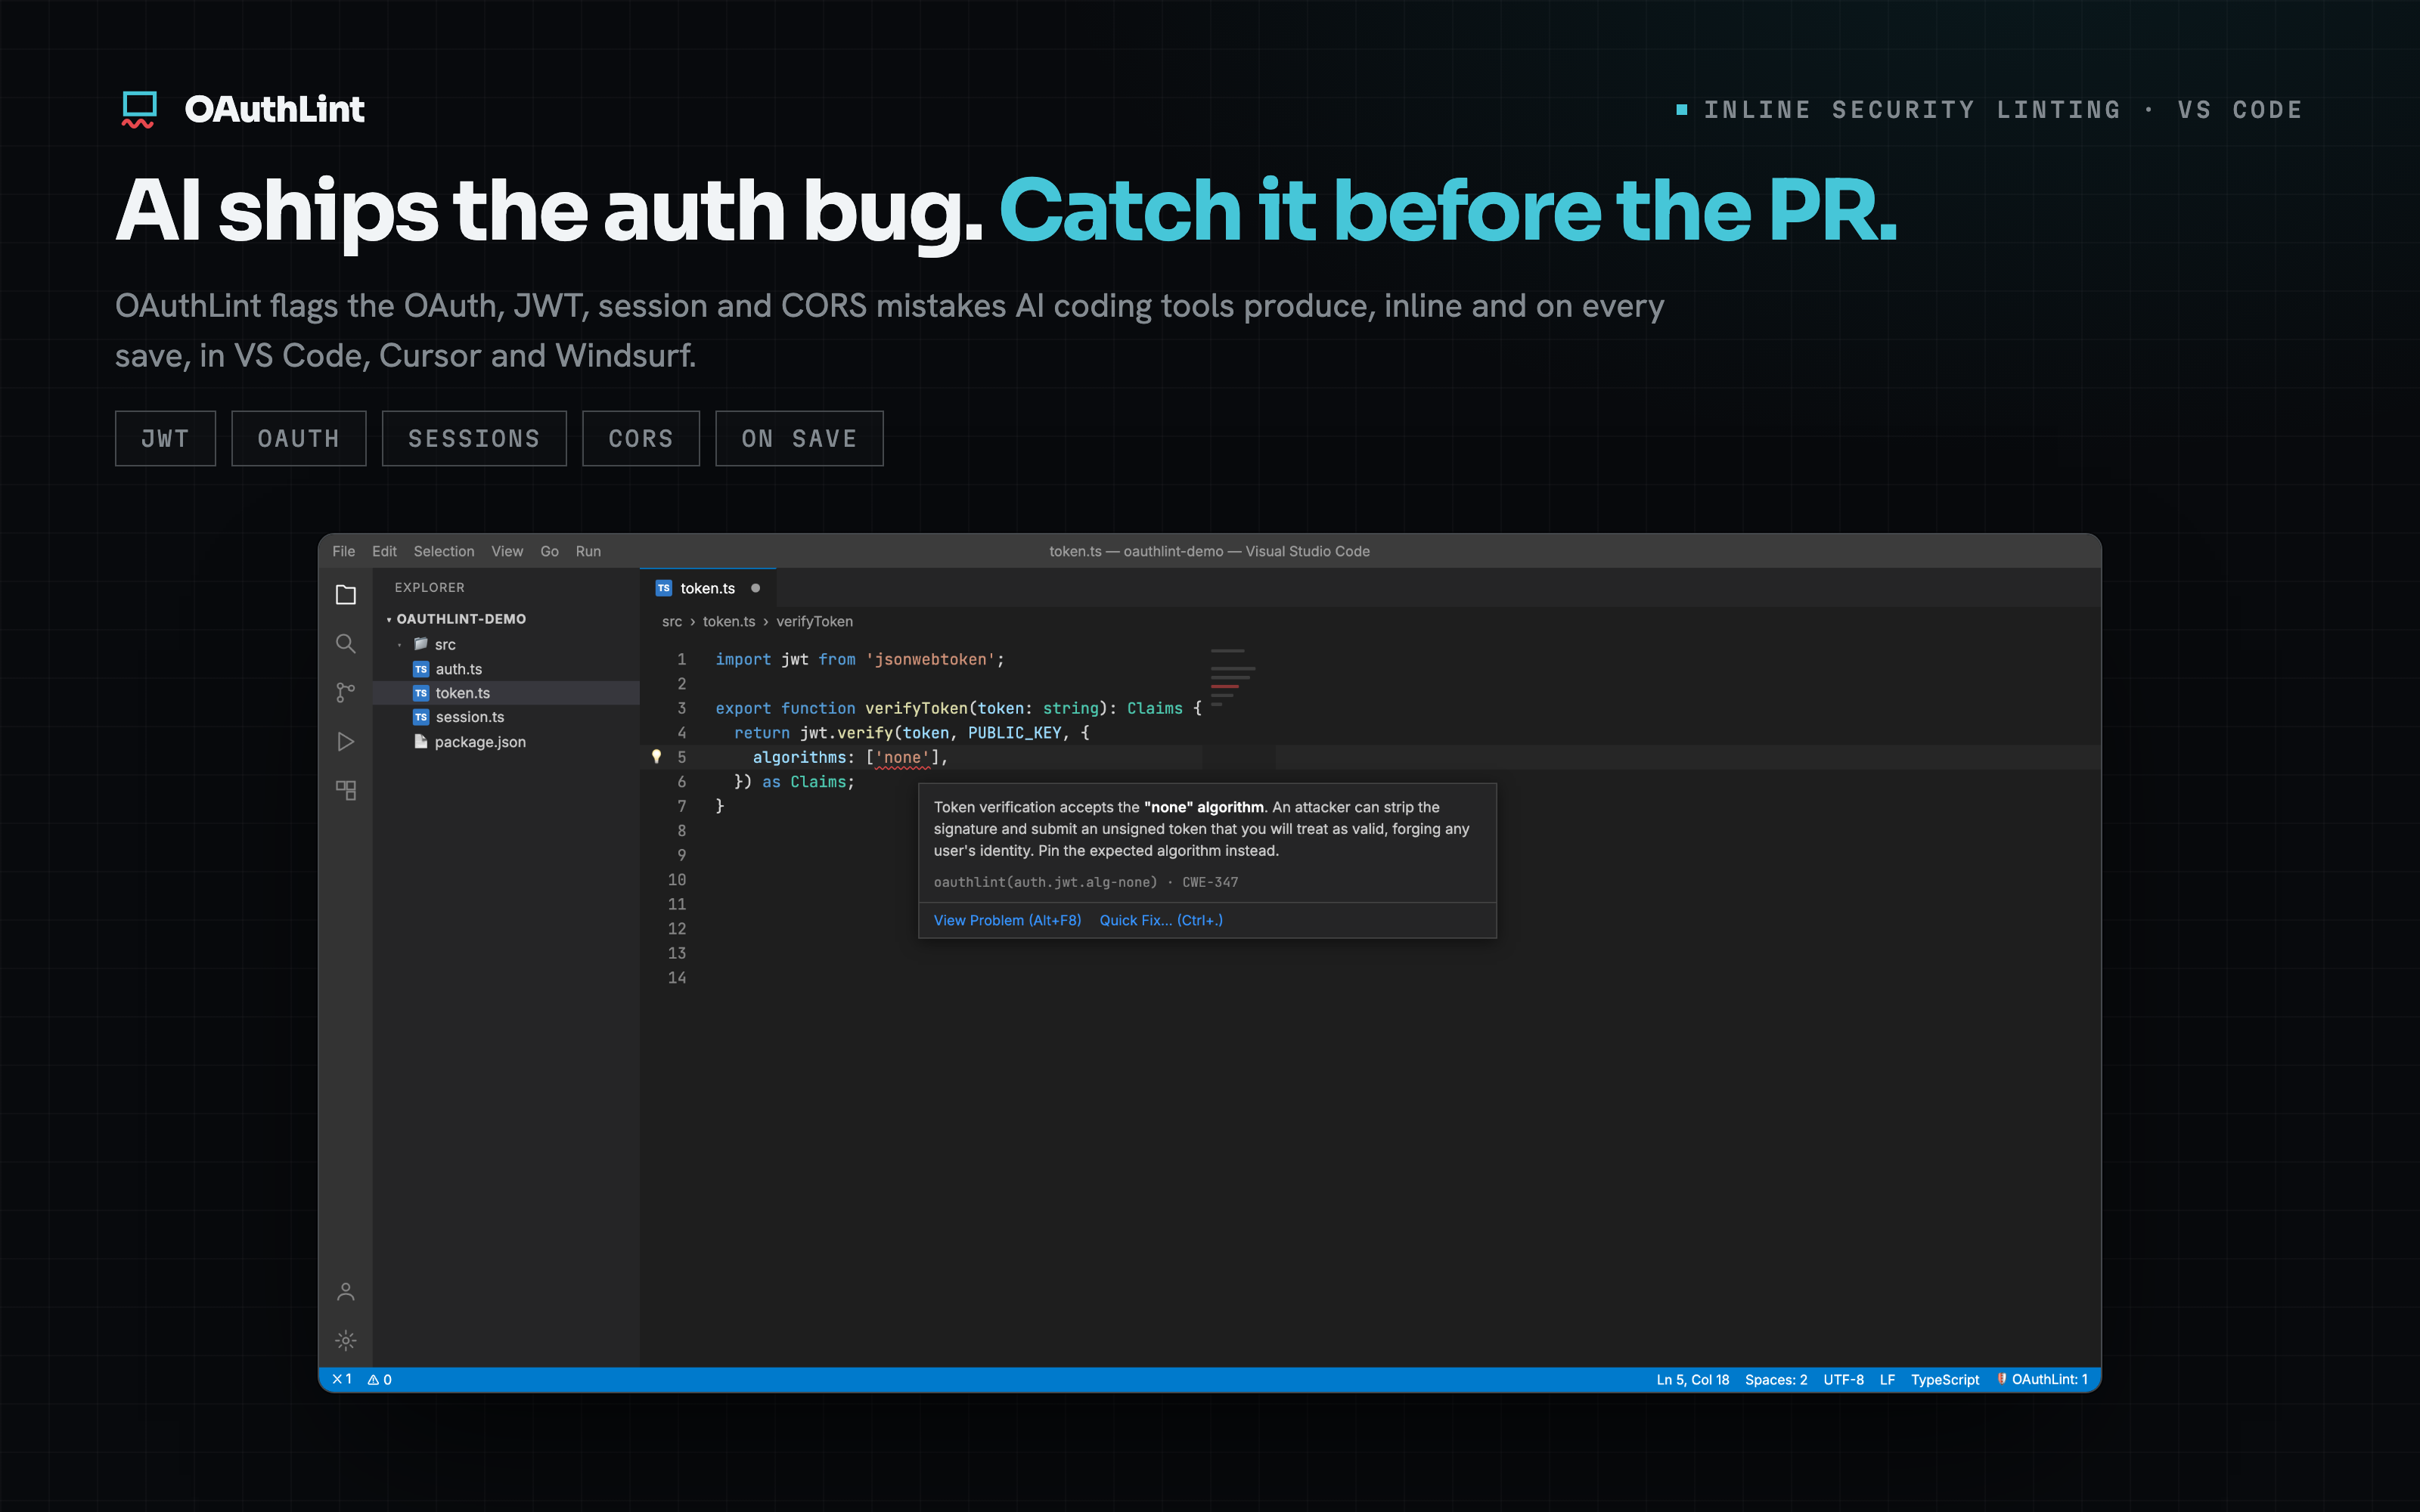Open the Run and Debug icon
2420x1512 pixels.
(345, 741)
